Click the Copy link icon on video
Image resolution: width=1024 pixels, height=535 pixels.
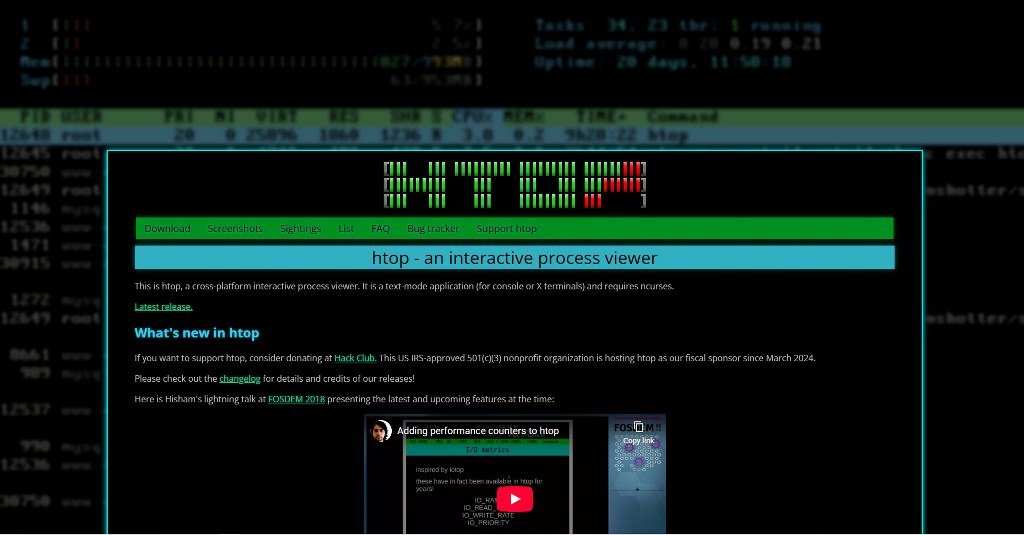click(639, 432)
